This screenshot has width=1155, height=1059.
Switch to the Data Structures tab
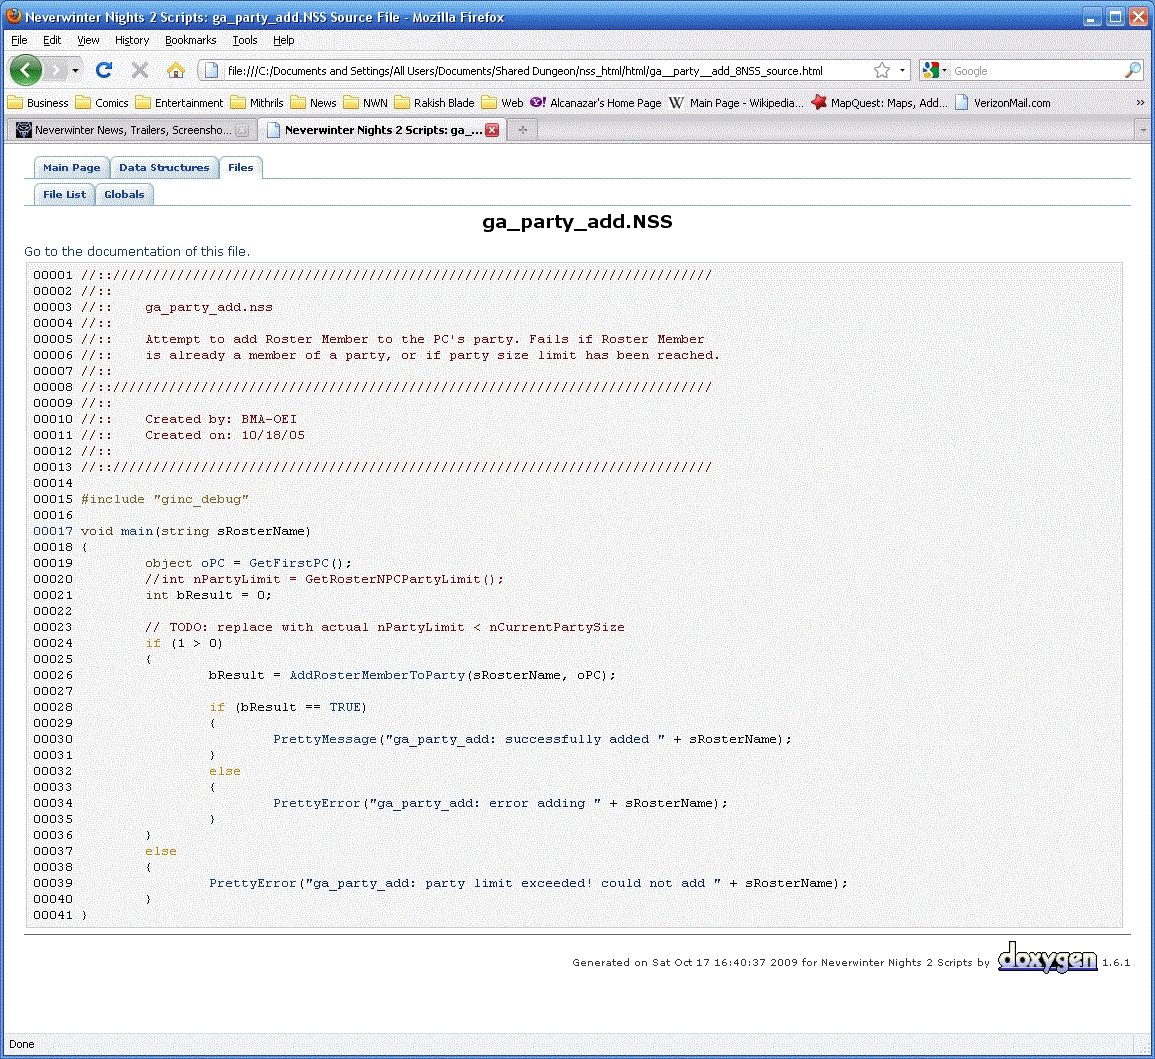click(x=164, y=168)
